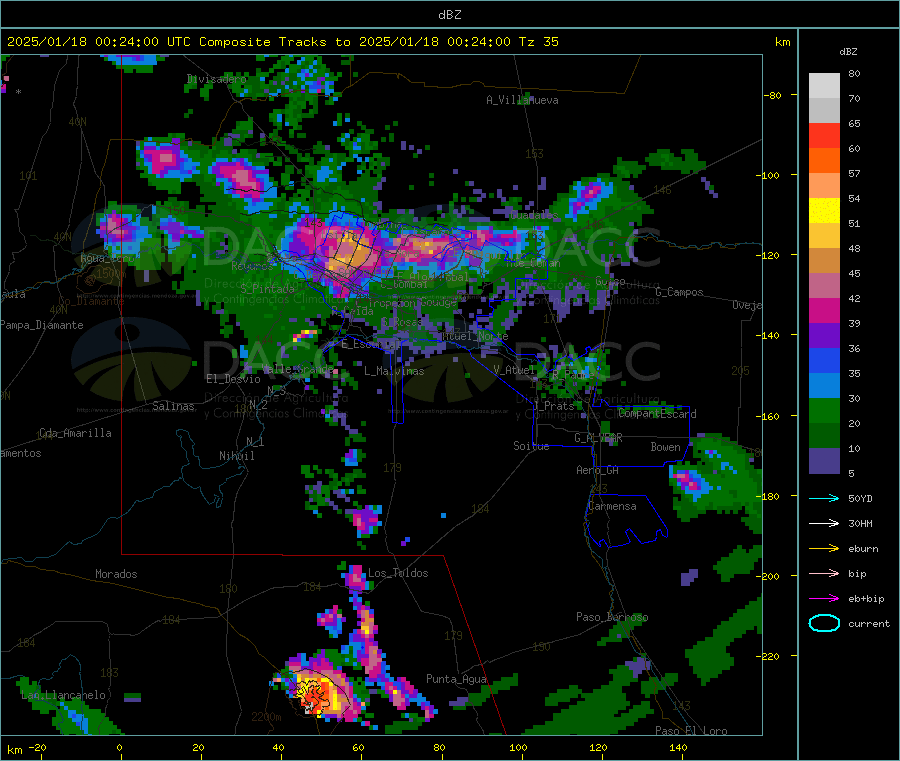This screenshot has width=900, height=761.
Task: Click the white 30HM arrow in the legend
Action: [x=824, y=523]
